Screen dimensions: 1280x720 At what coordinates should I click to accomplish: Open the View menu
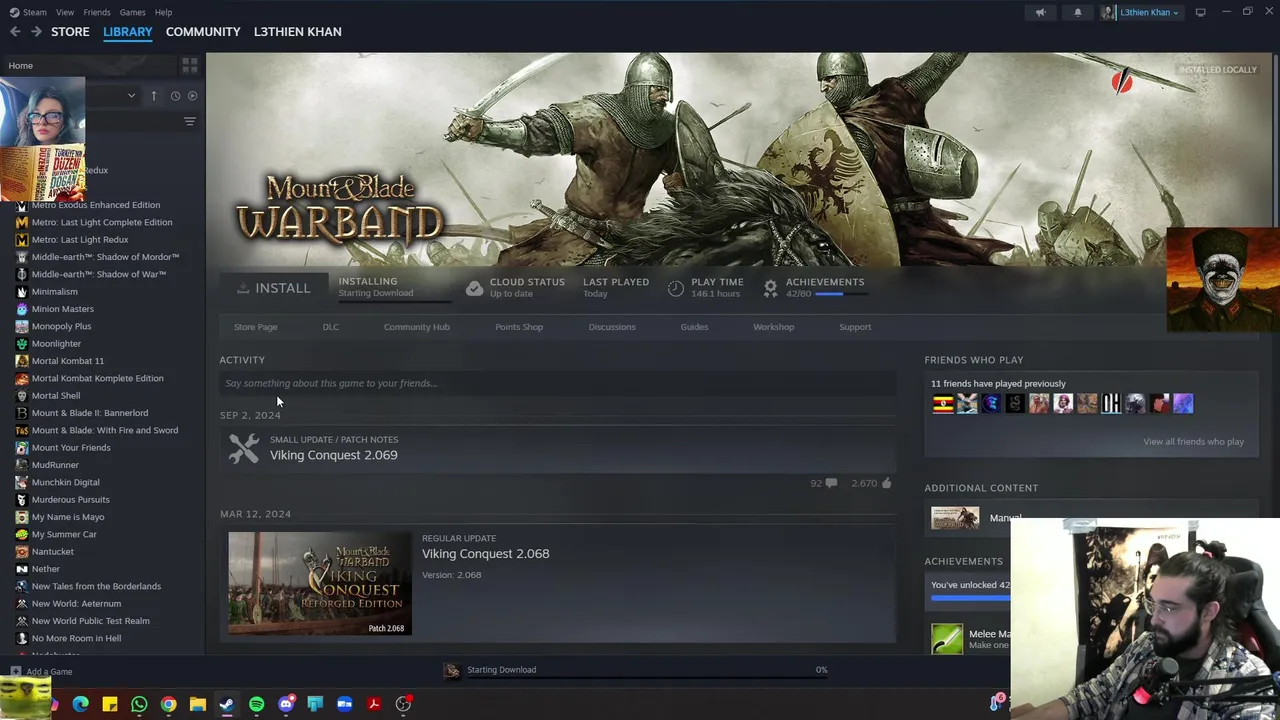[65, 12]
